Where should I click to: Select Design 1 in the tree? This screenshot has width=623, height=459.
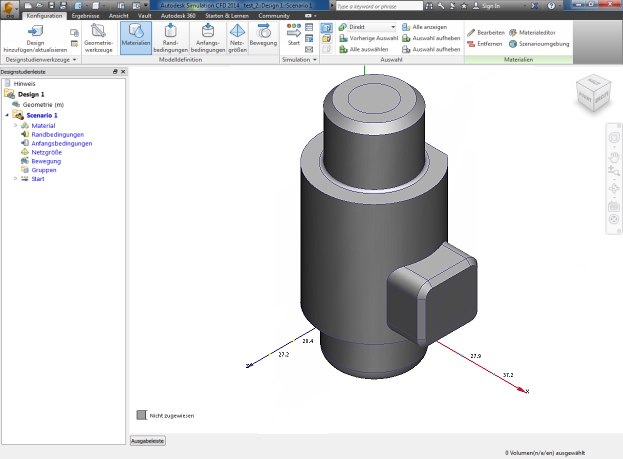click(x=31, y=94)
